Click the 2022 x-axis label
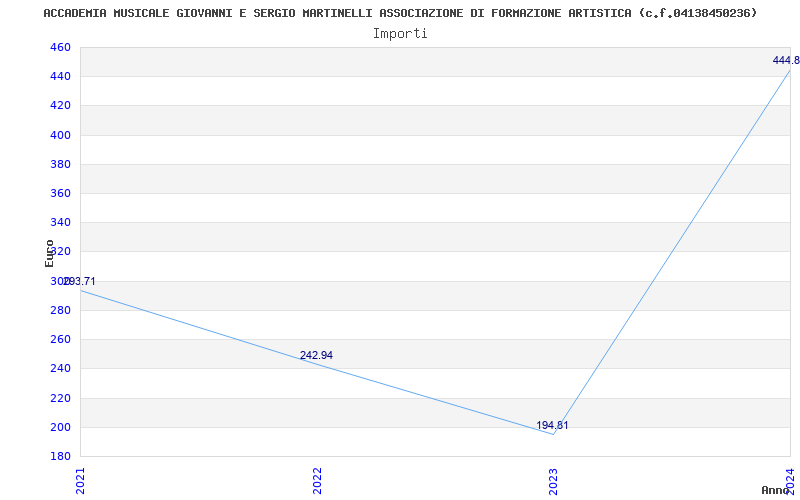Viewport: 800px width, 500px height. [317, 481]
